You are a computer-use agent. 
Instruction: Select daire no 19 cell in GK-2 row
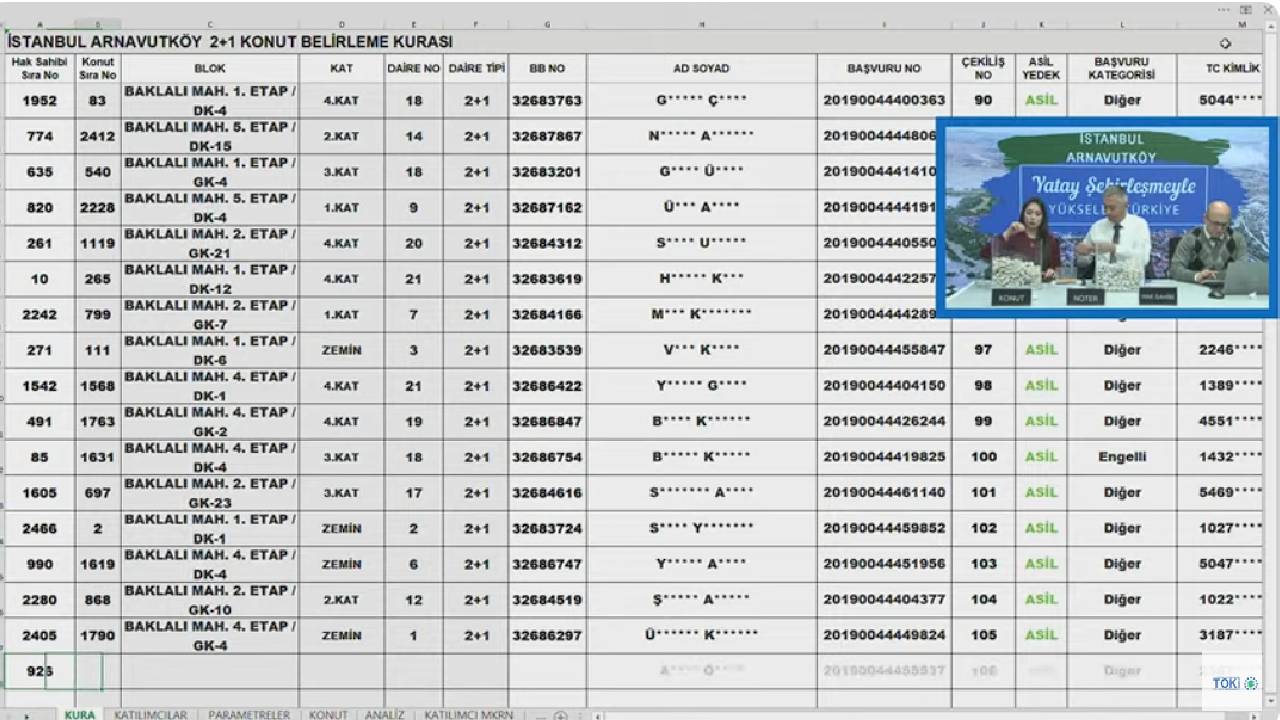pyautogui.click(x=414, y=421)
